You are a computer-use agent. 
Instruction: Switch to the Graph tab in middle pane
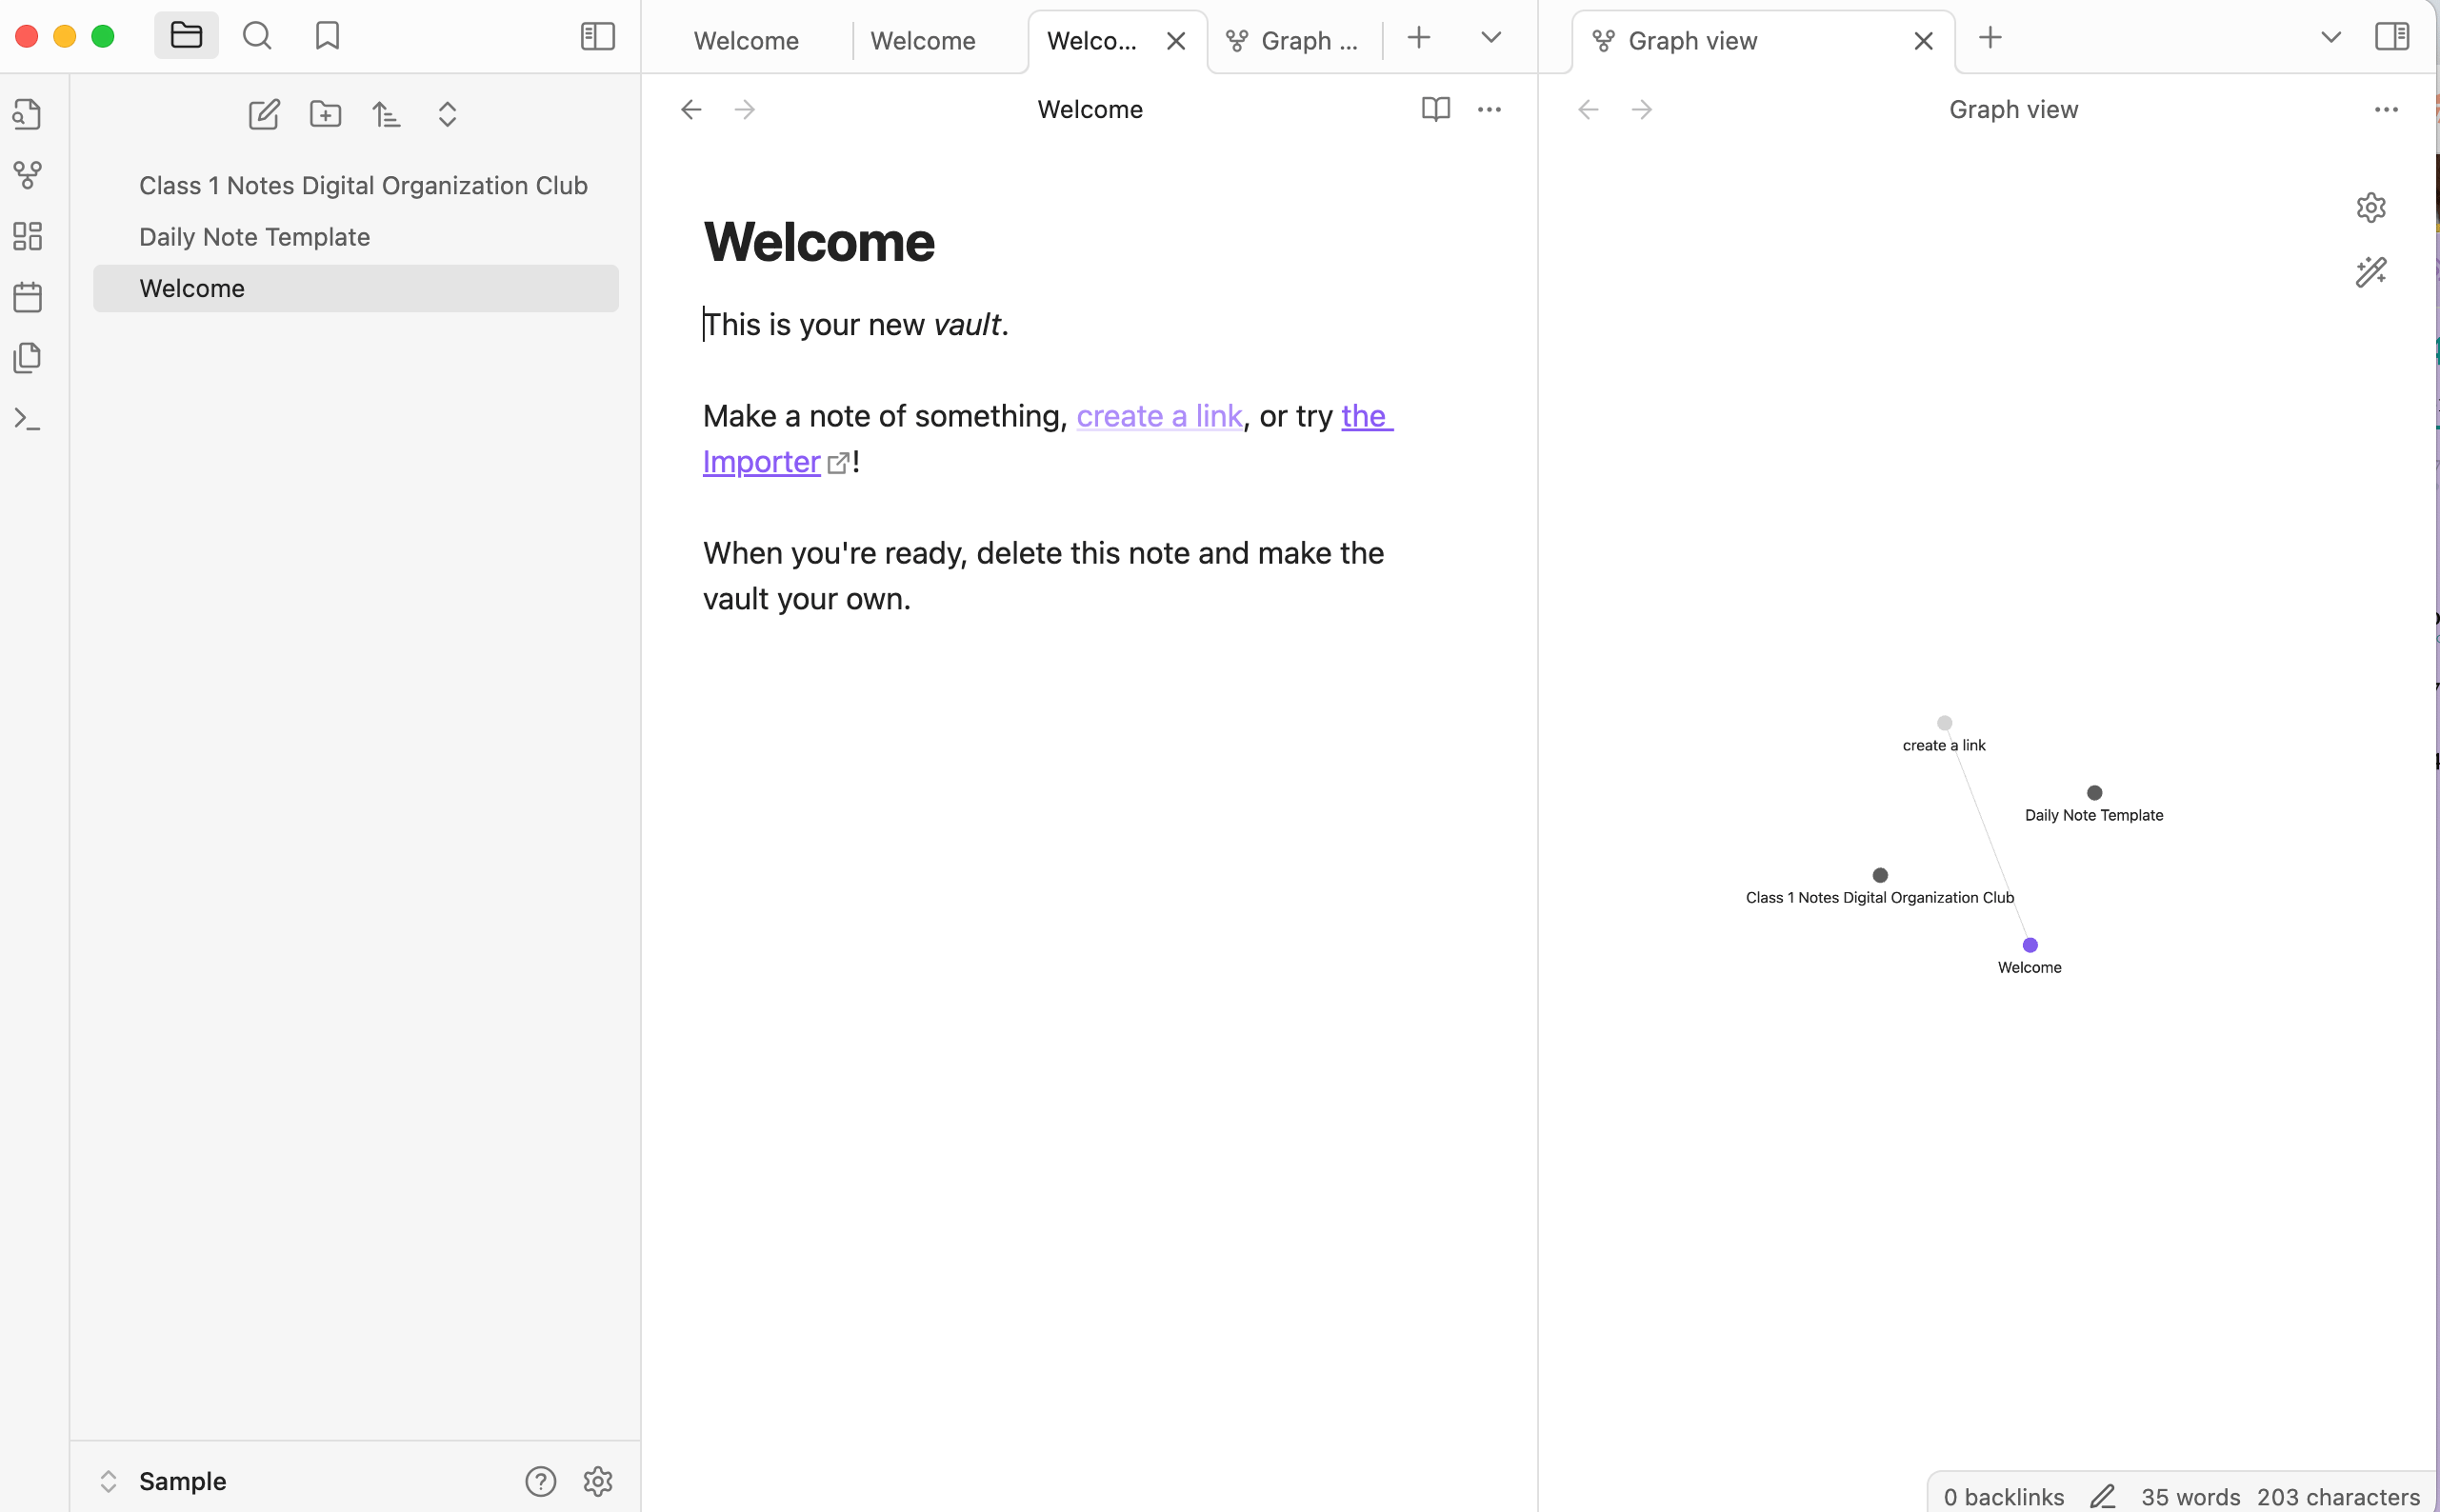(x=1295, y=41)
